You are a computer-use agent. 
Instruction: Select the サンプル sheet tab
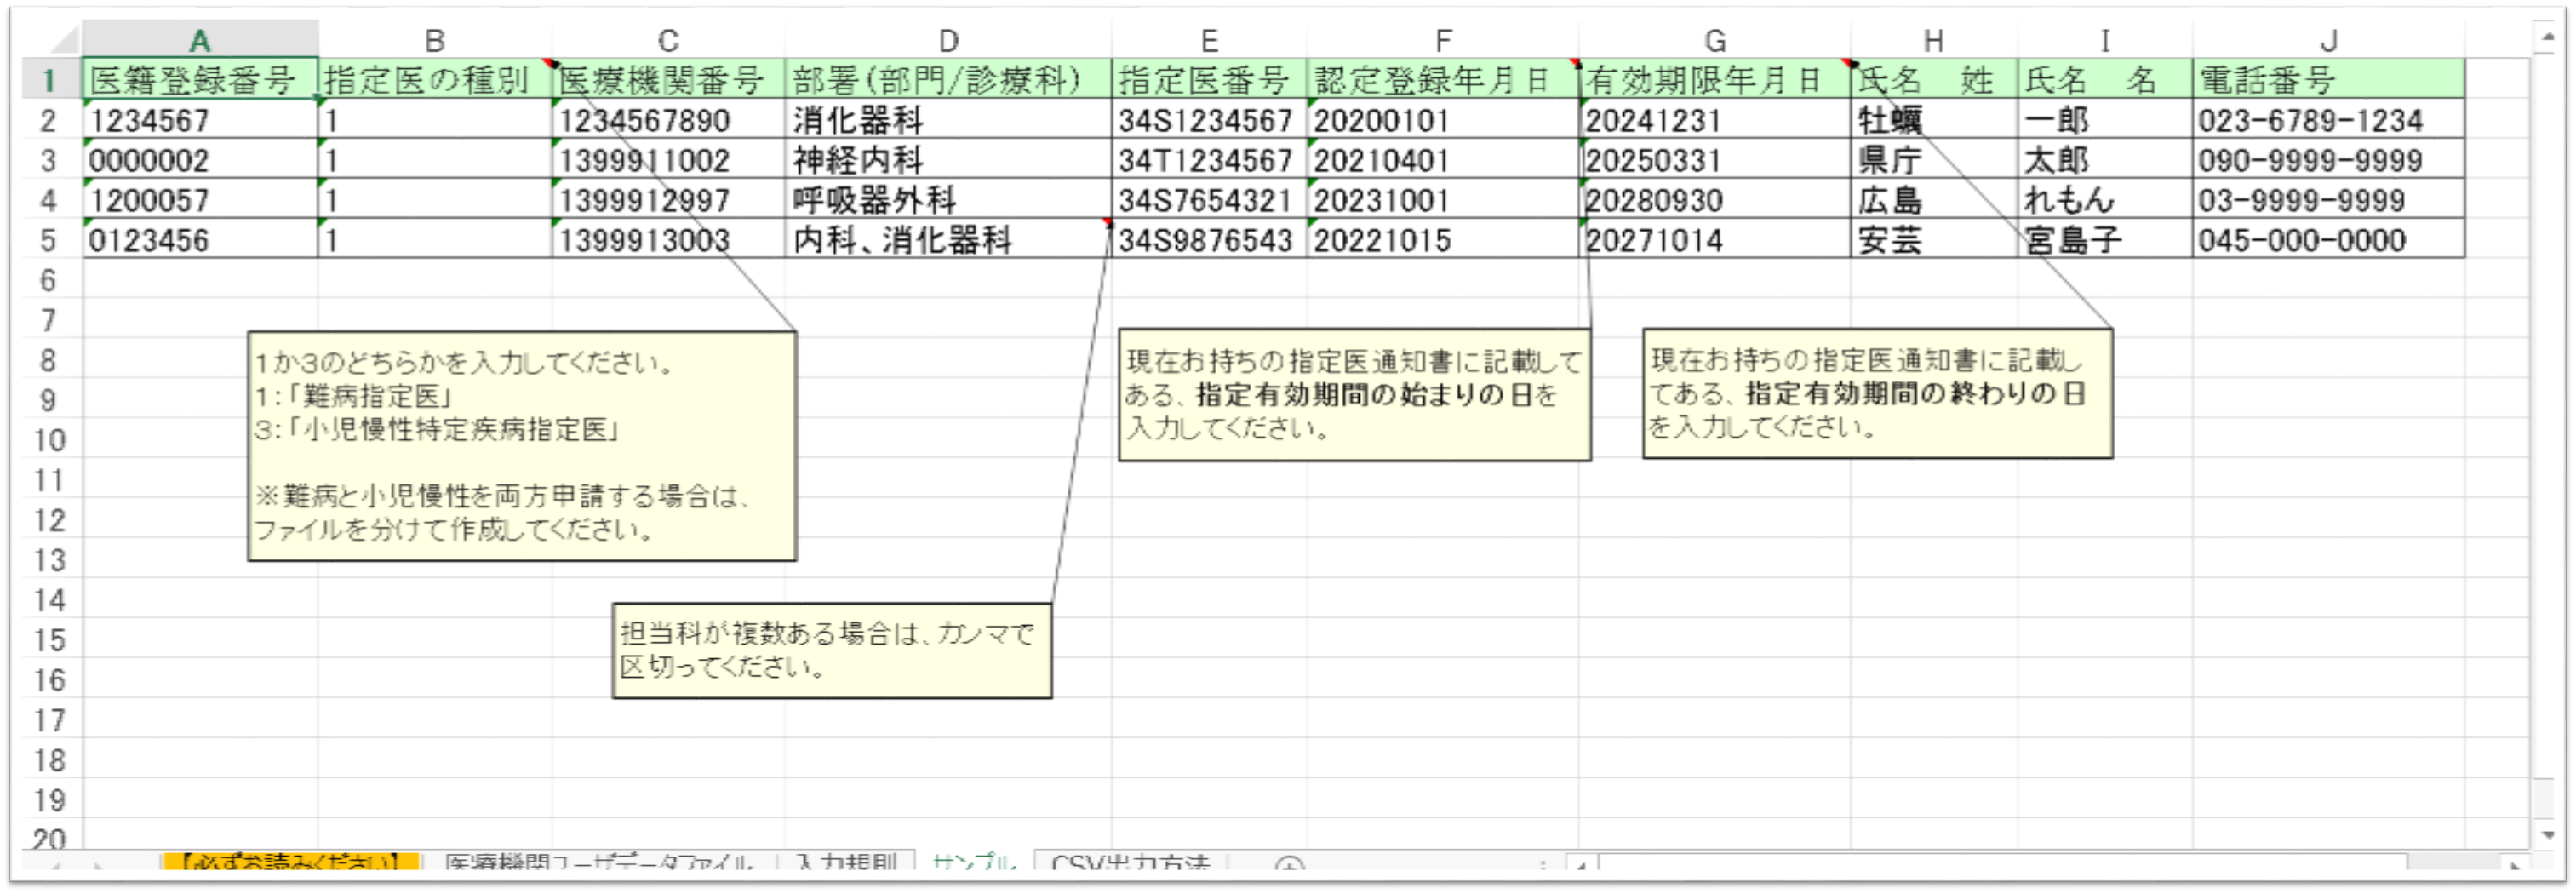(x=974, y=861)
